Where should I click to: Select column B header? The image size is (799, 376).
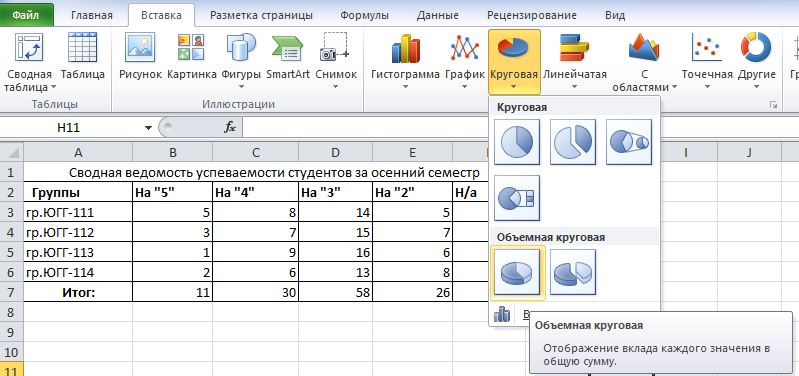[x=172, y=152]
